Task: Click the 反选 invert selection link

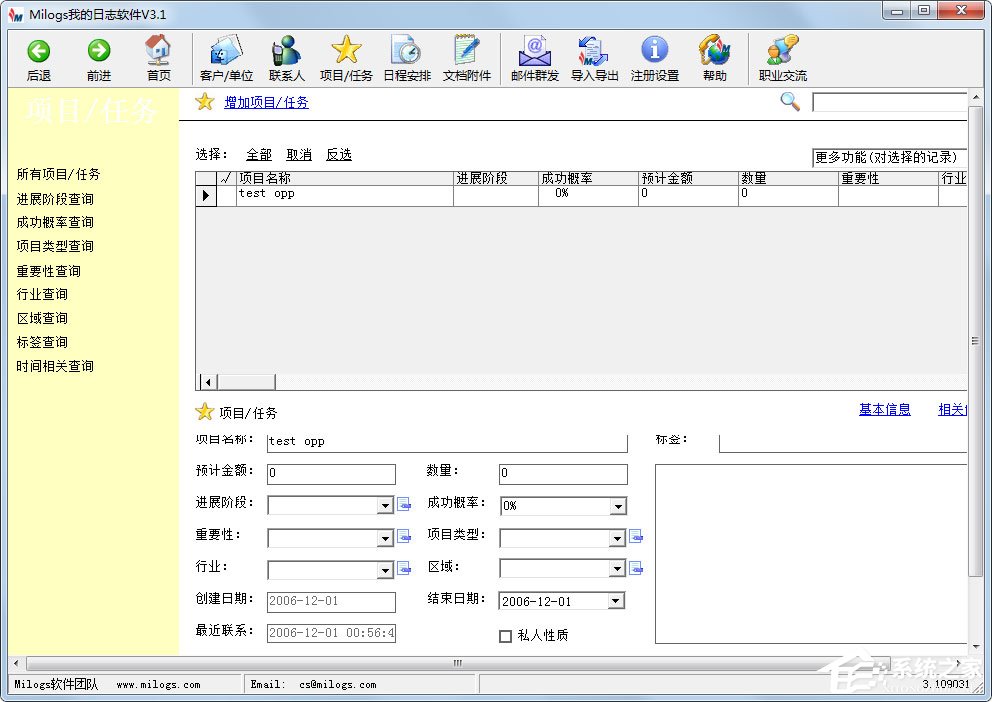Action: tap(338, 154)
